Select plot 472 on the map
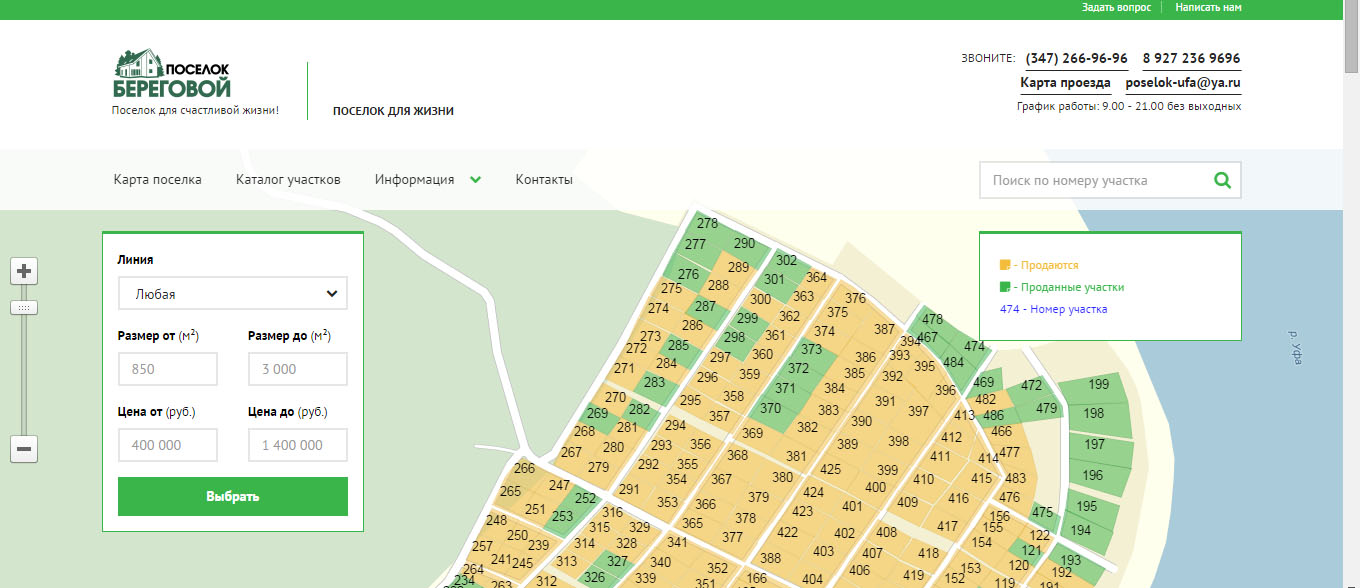This screenshot has height=588, width=1360. [1031, 386]
